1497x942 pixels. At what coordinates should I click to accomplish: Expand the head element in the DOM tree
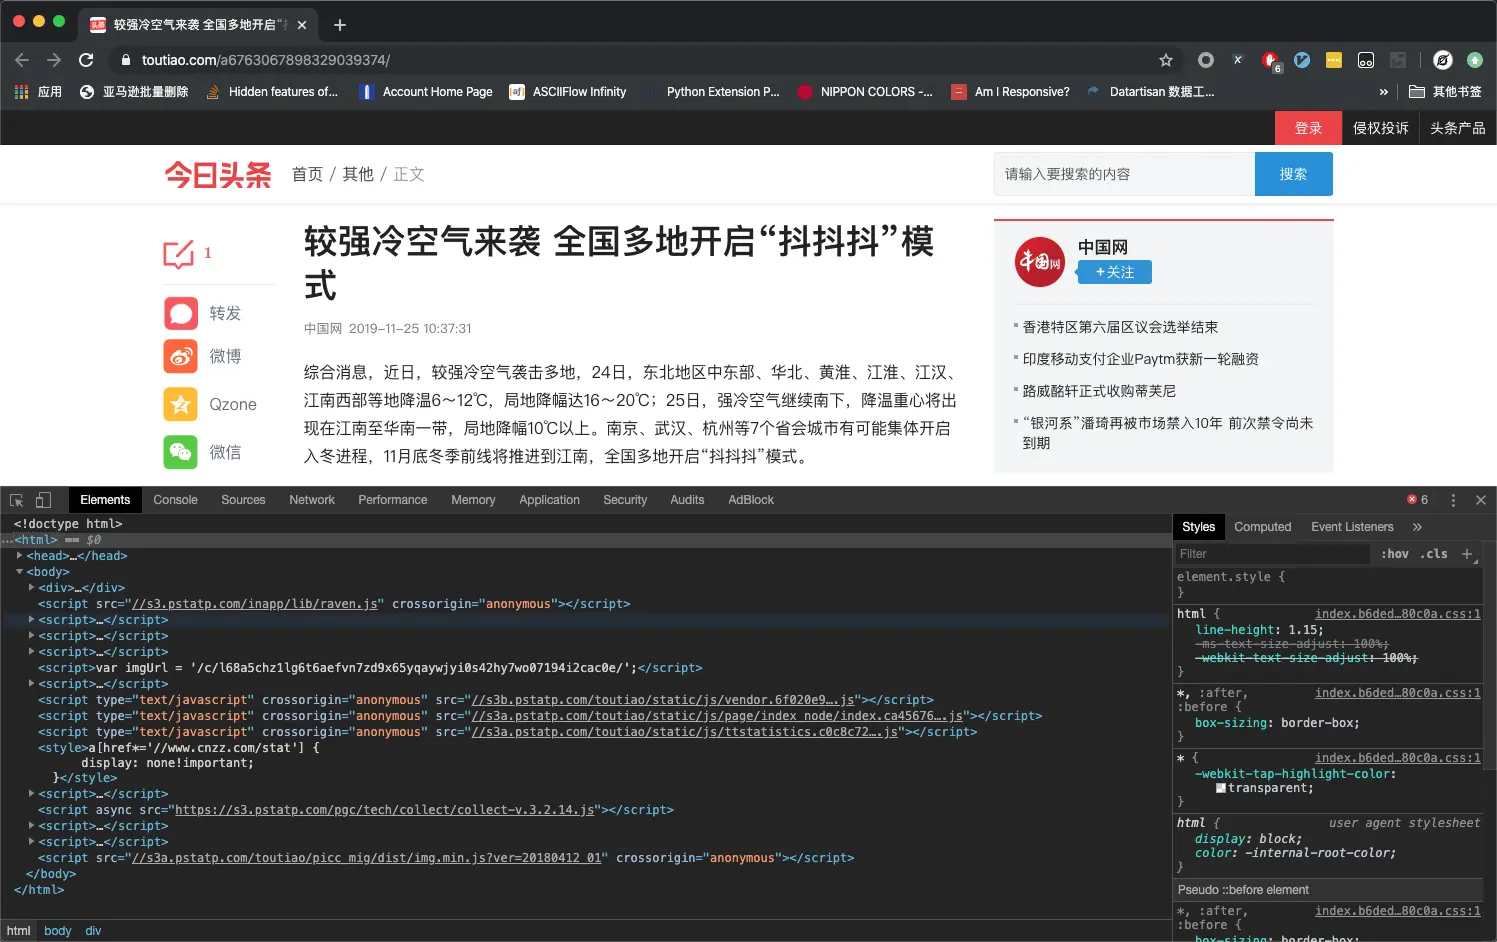(20, 555)
